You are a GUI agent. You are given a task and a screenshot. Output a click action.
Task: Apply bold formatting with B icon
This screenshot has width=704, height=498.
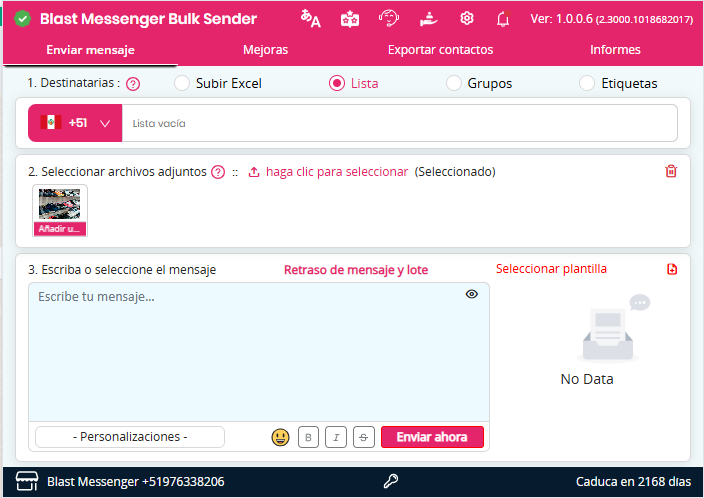pos(309,437)
